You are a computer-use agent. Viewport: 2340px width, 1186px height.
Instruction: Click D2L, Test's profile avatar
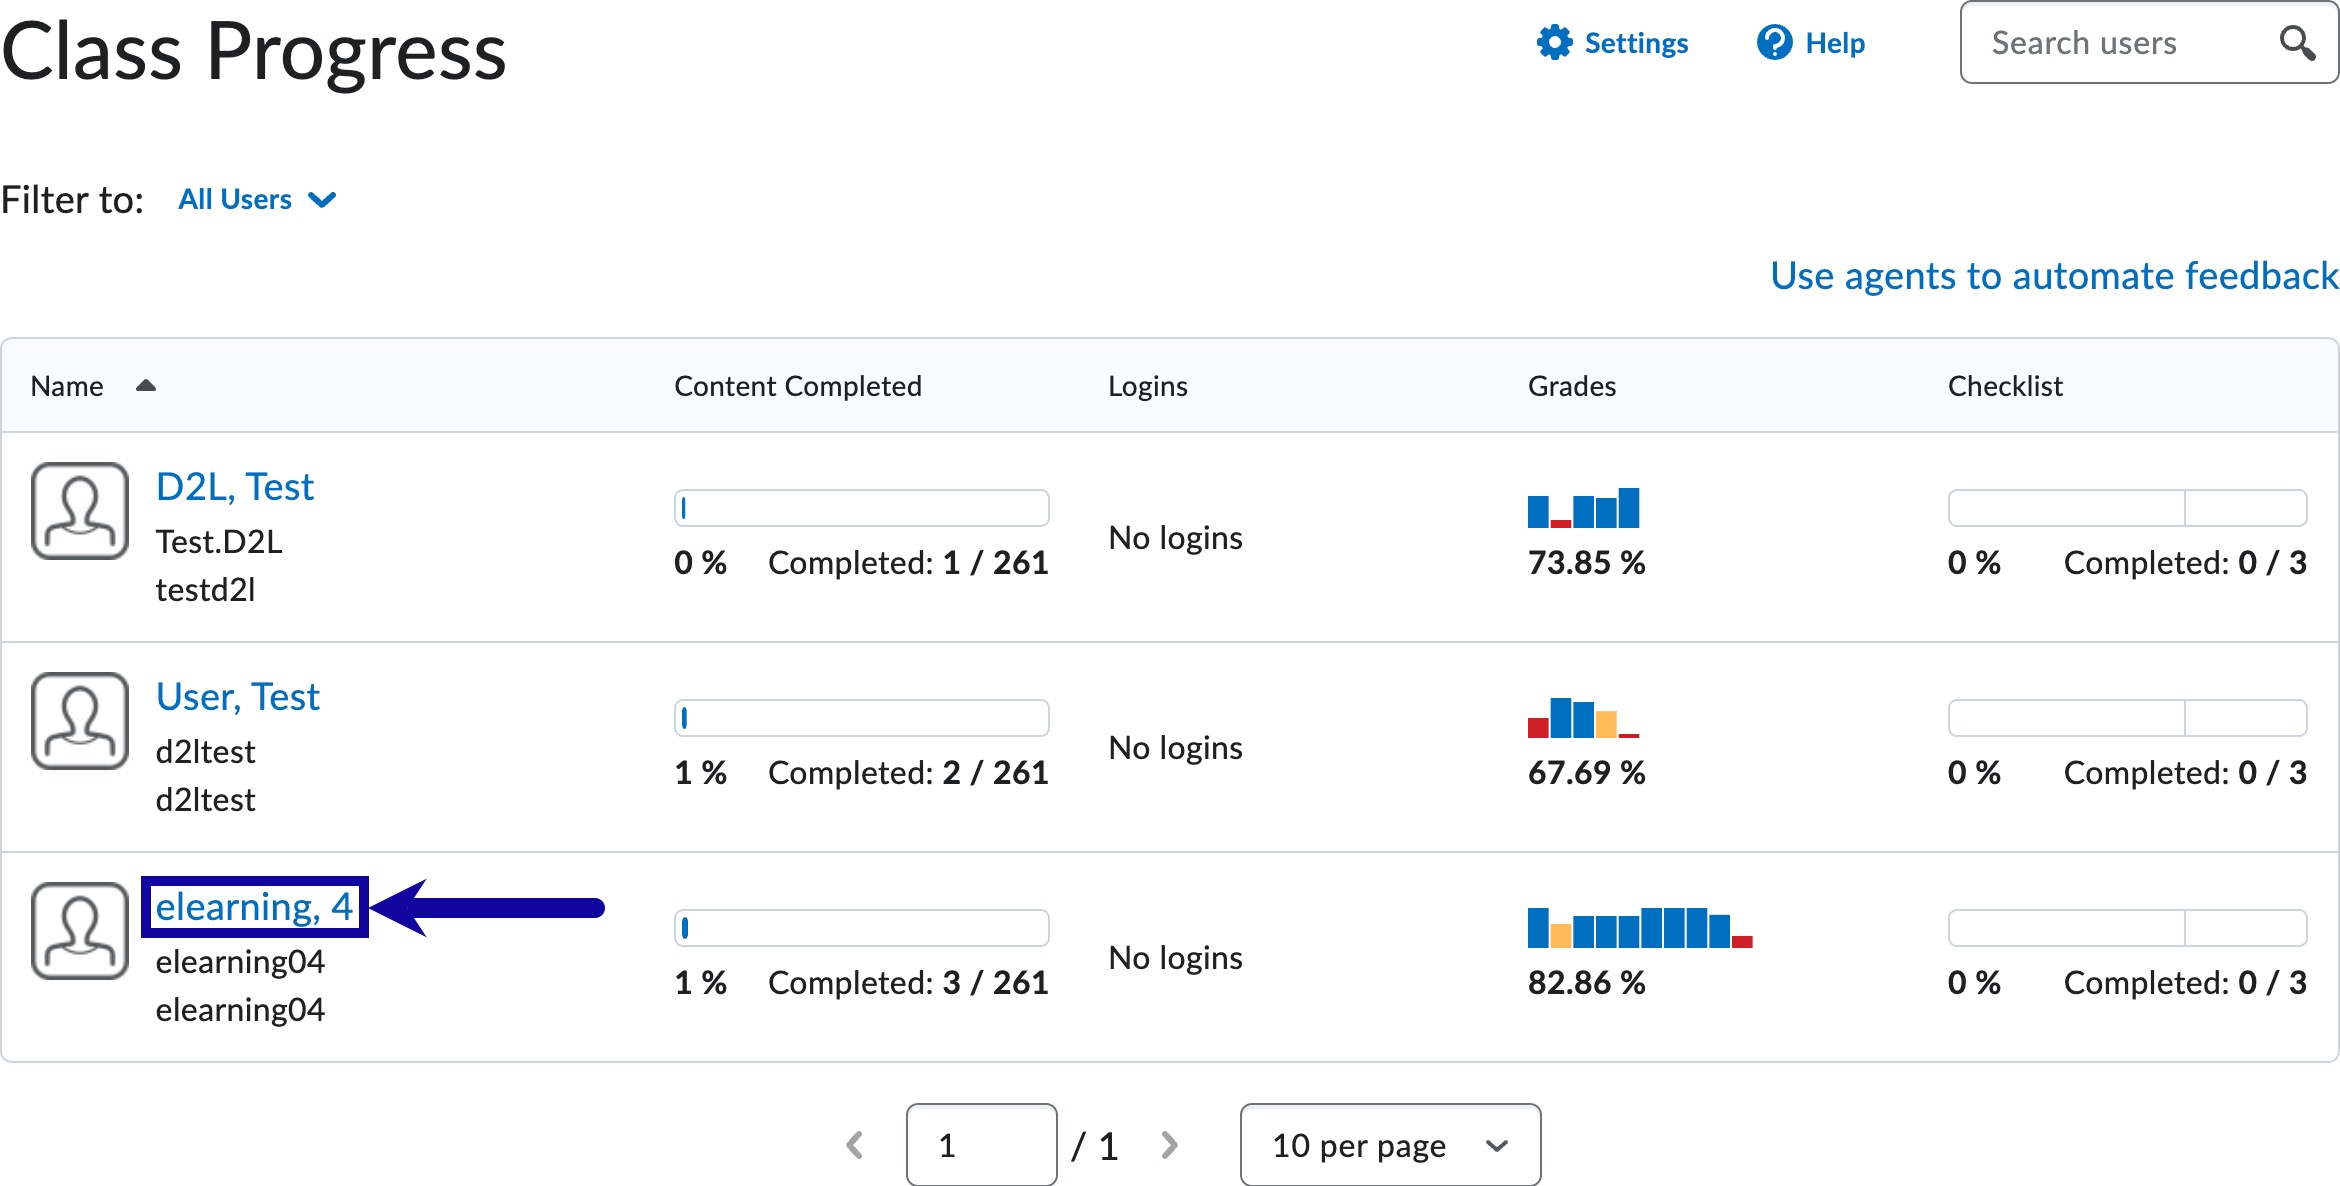(x=80, y=512)
